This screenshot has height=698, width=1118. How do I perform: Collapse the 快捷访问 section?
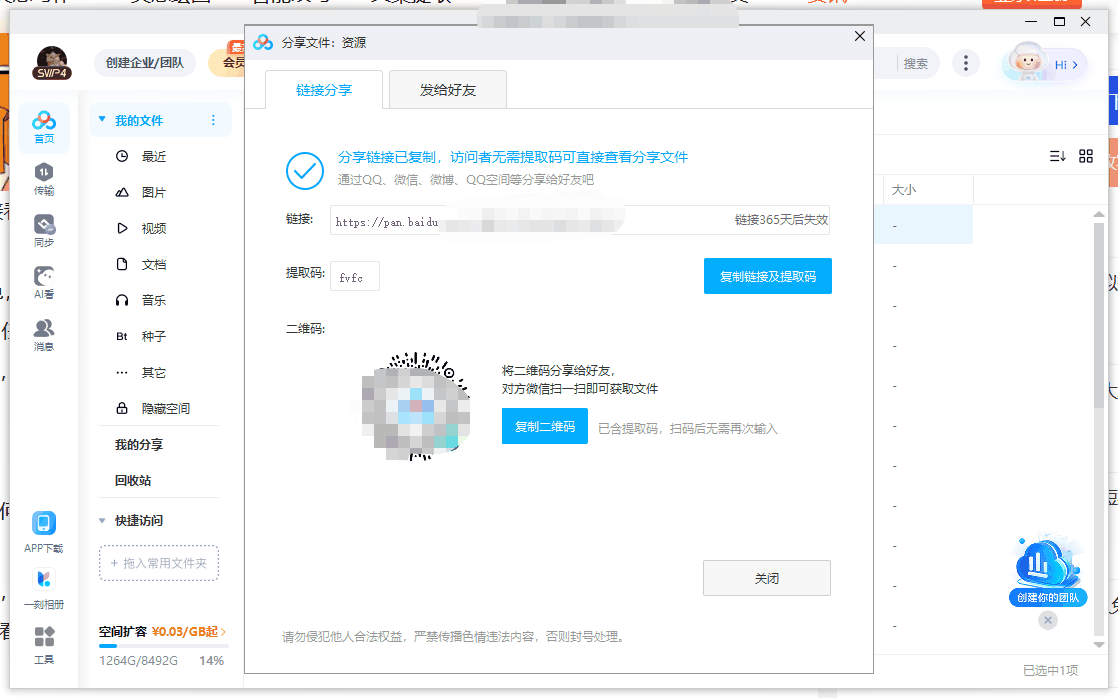point(102,520)
